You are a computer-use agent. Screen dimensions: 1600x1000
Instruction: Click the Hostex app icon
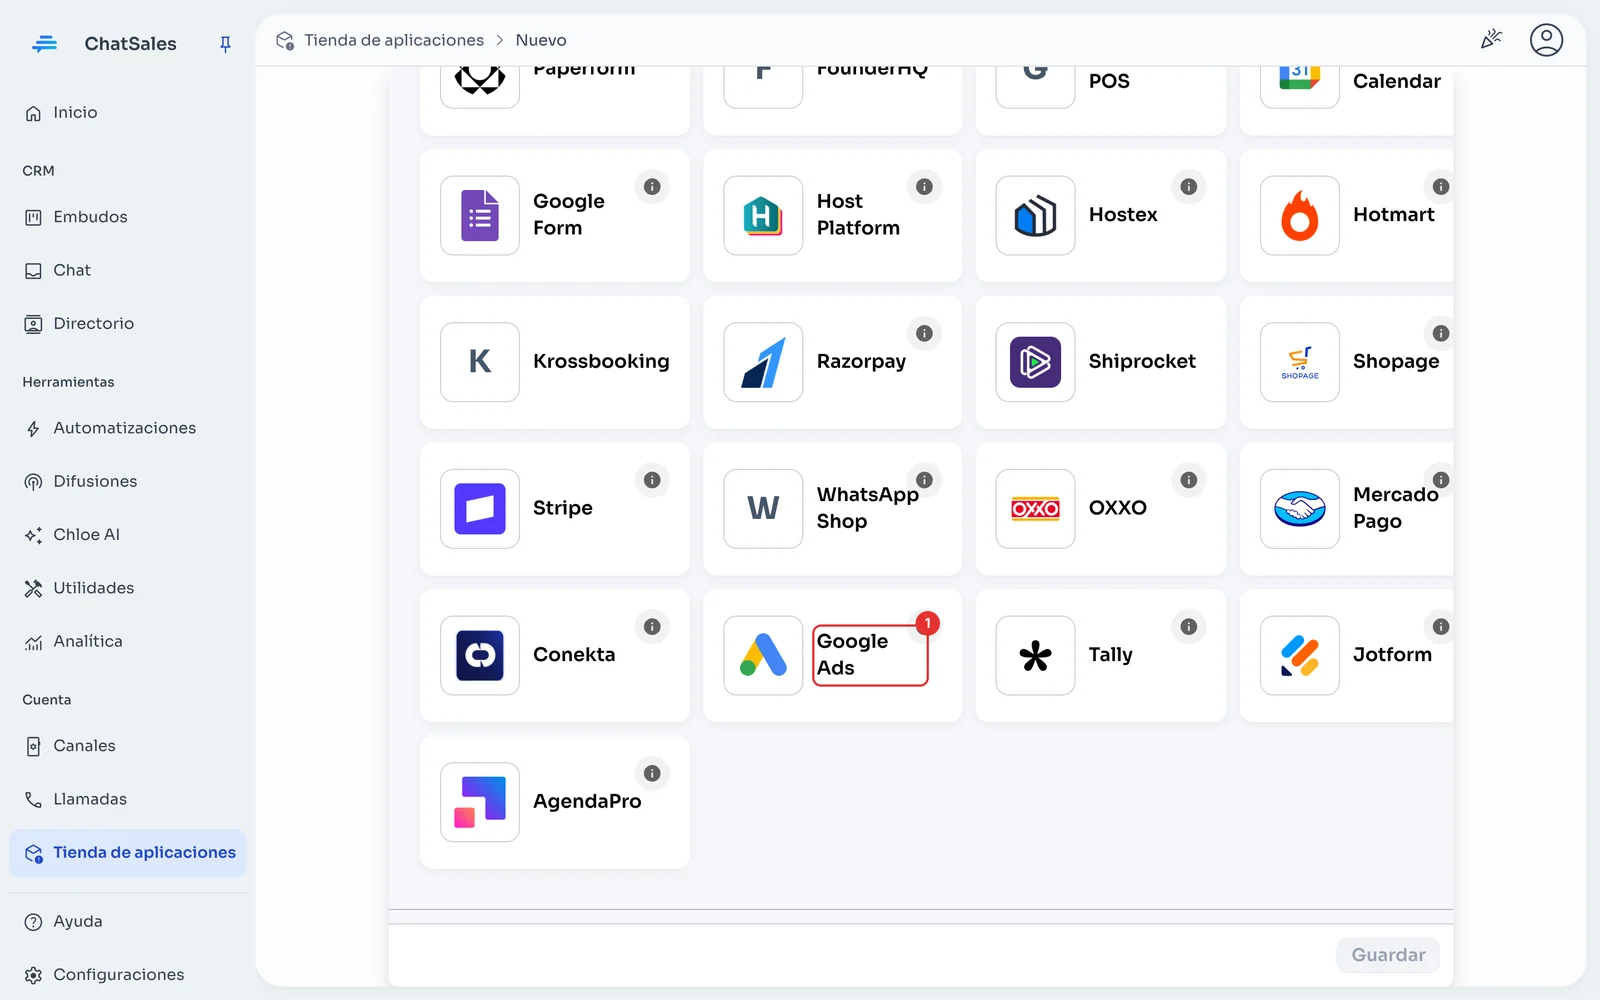point(1035,216)
